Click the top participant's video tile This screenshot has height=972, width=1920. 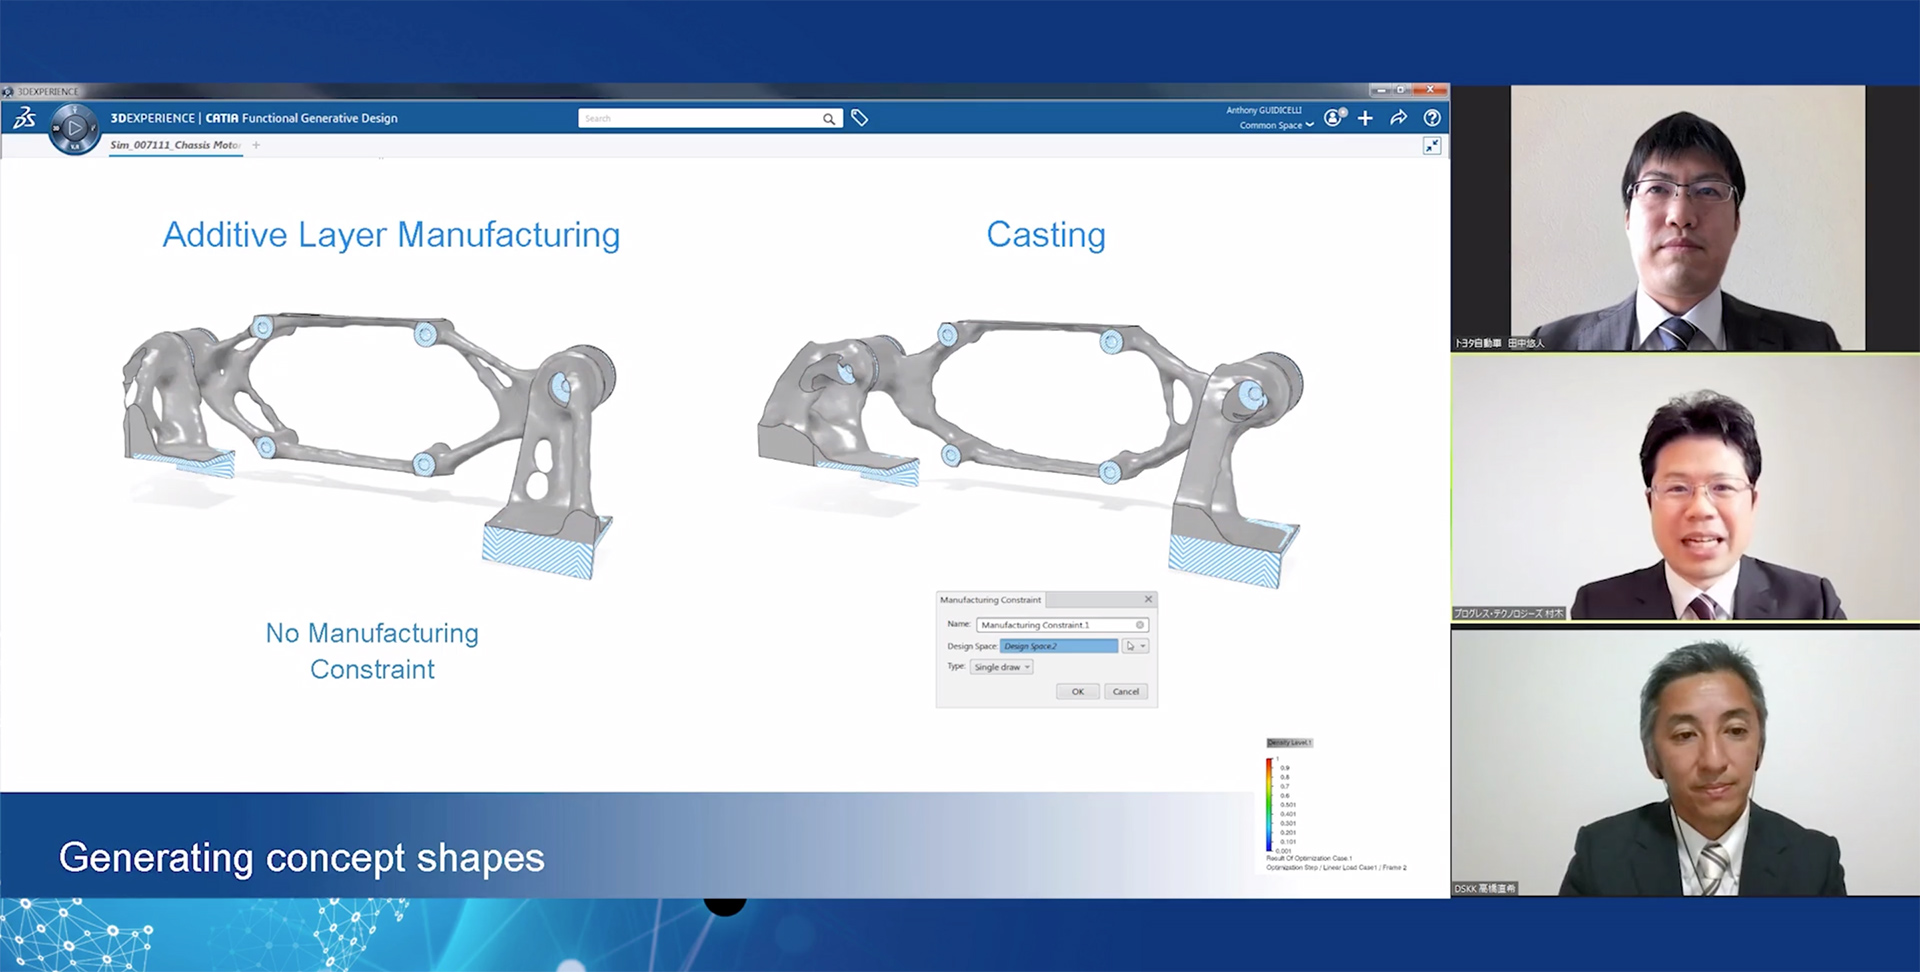coord(1686,217)
